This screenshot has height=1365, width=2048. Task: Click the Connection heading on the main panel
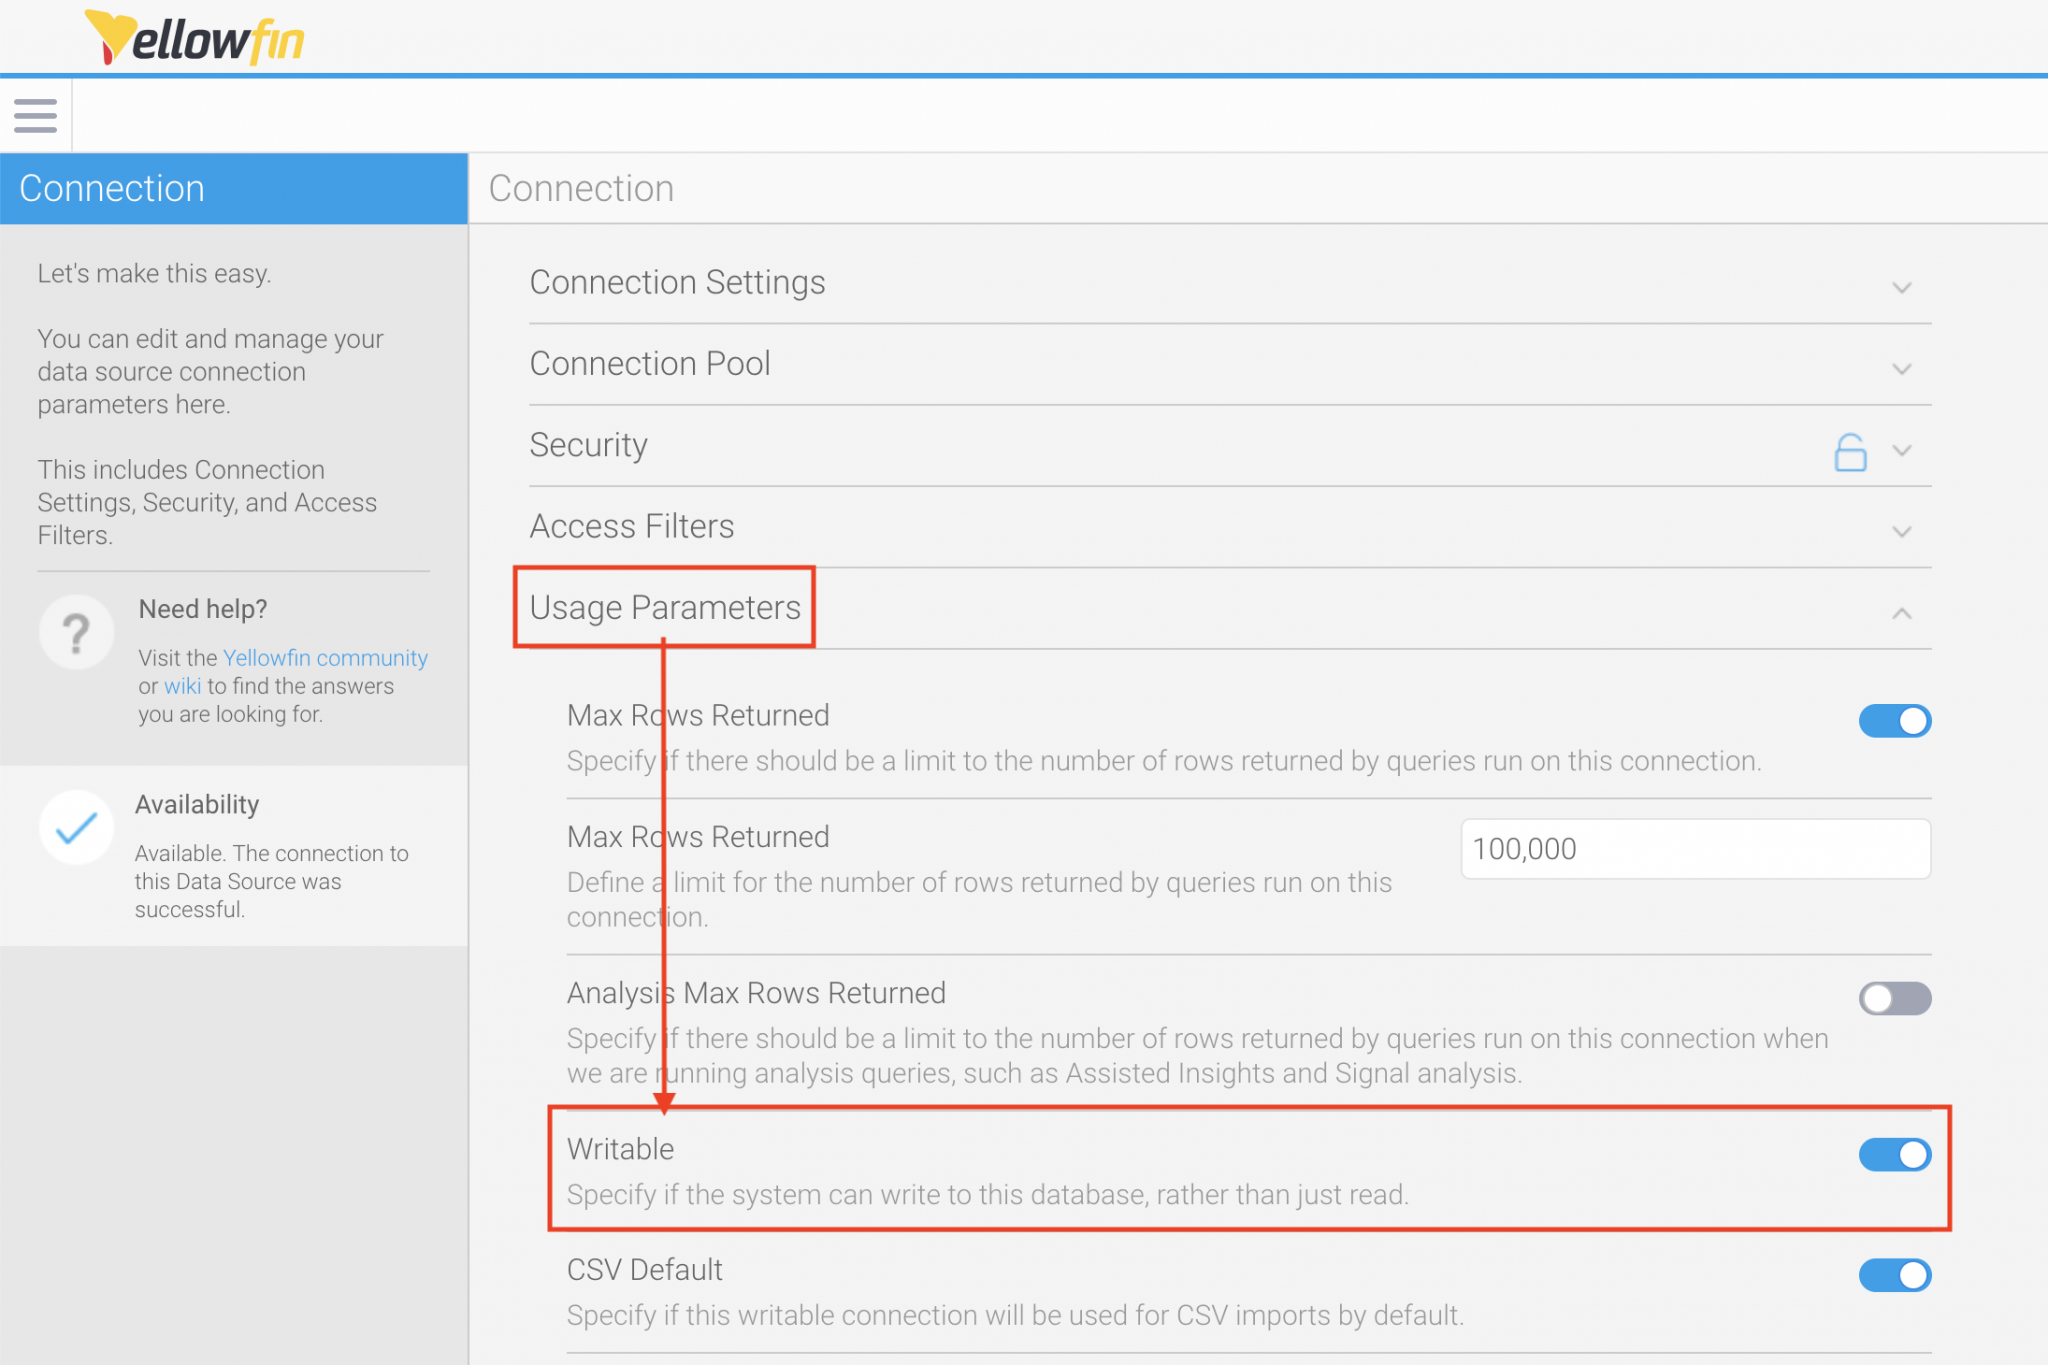tap(581, 188)
